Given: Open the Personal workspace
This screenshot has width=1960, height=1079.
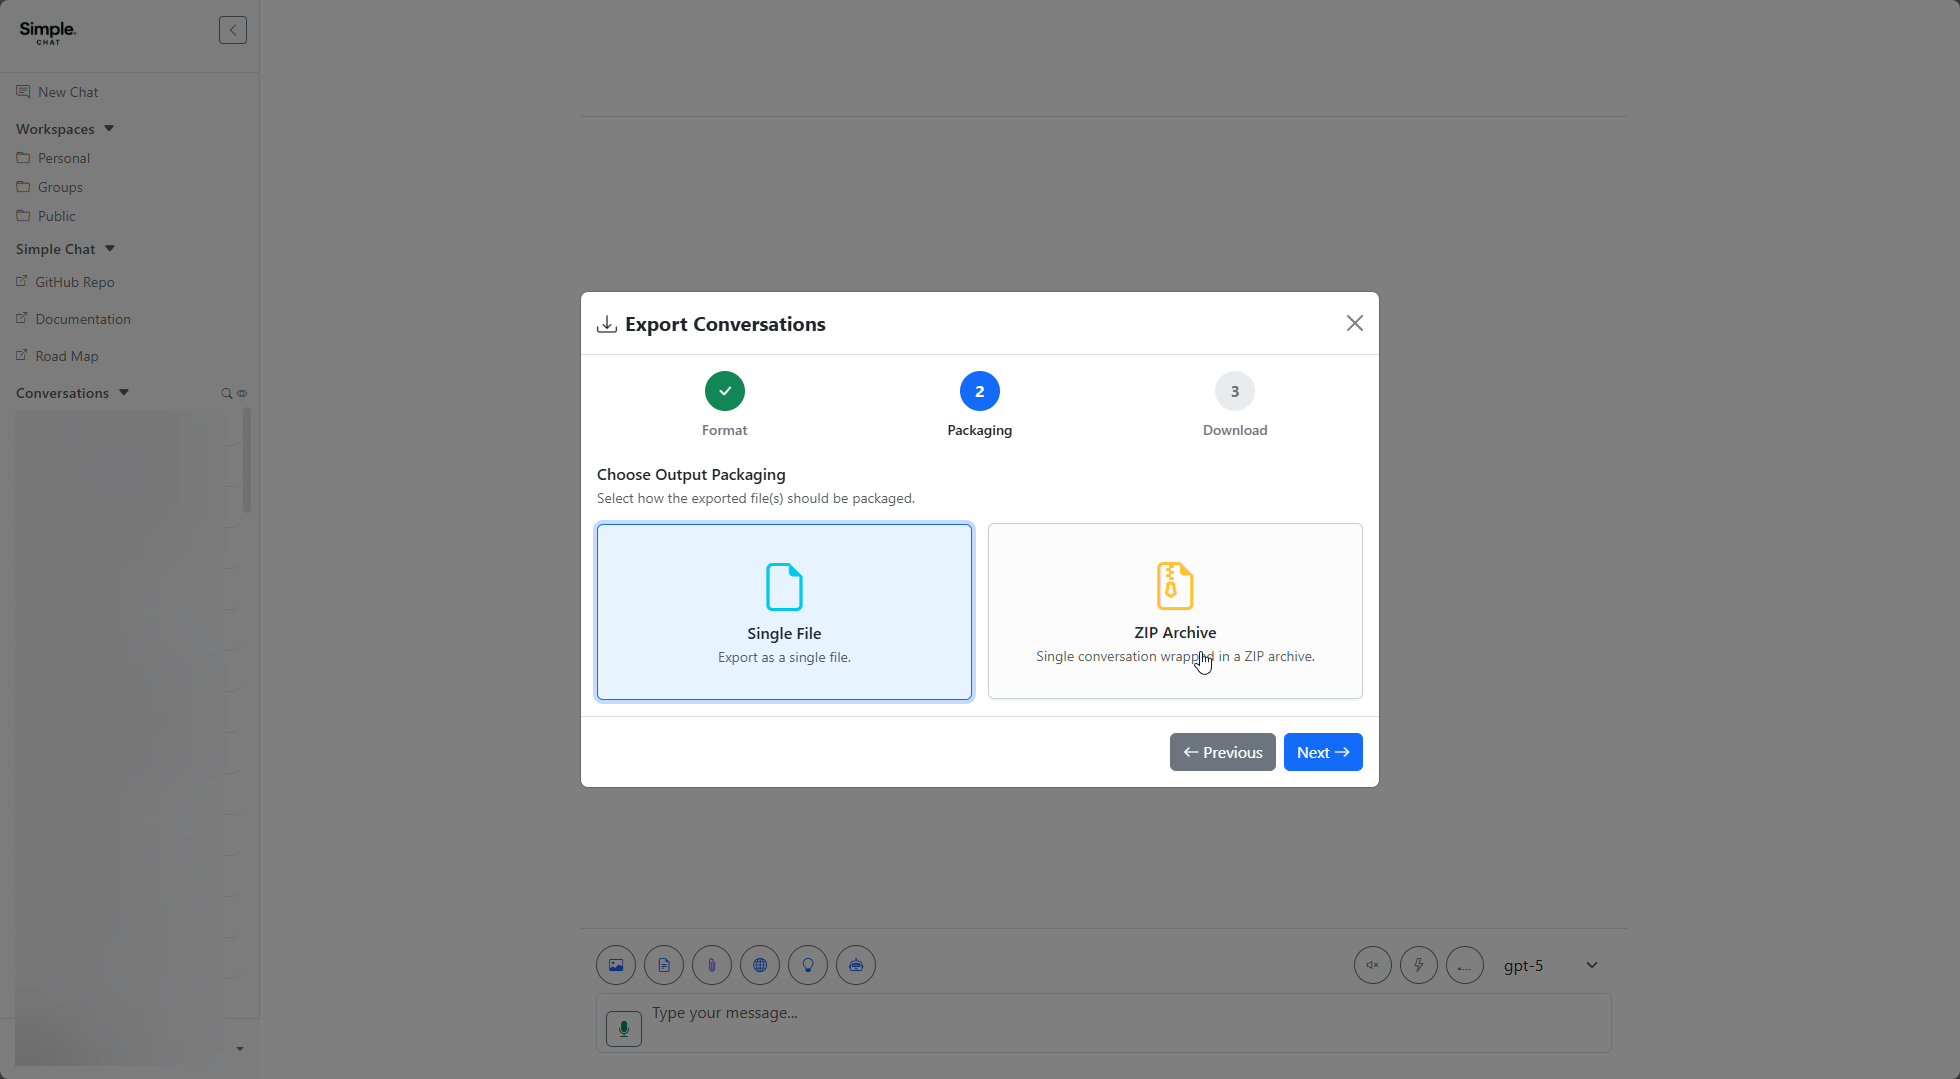Looking at the screenshot, I should (x=64, y=158).
